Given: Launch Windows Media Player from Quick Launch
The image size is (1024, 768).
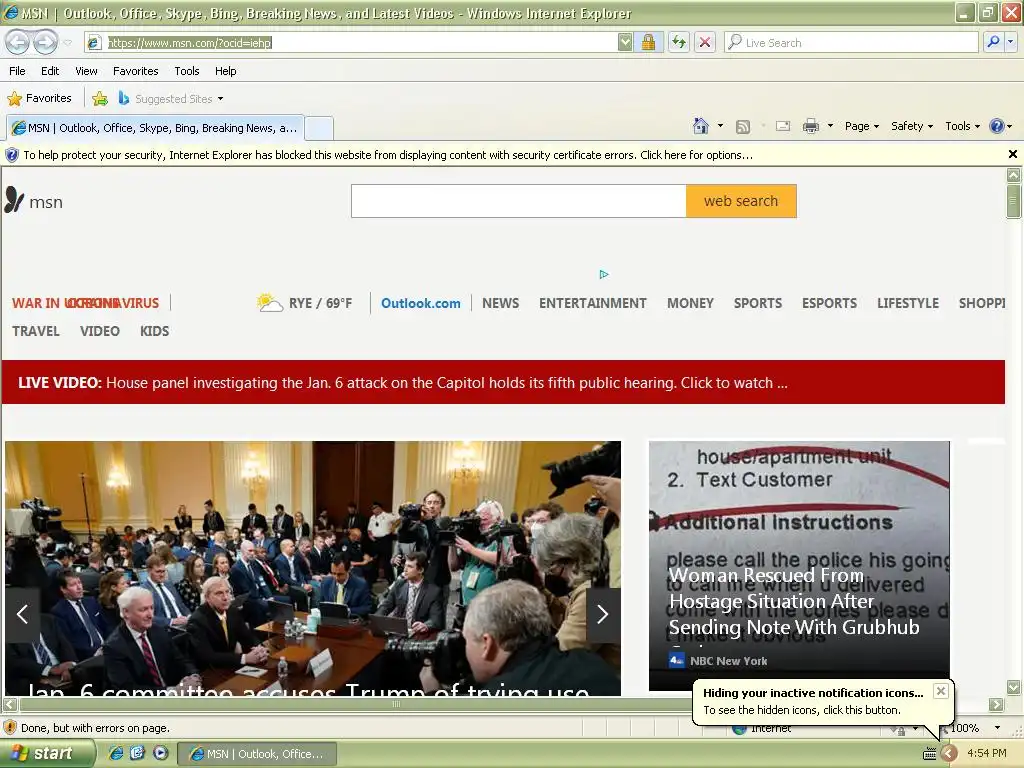Looking at the screenshot, I should tap(160, 753).
